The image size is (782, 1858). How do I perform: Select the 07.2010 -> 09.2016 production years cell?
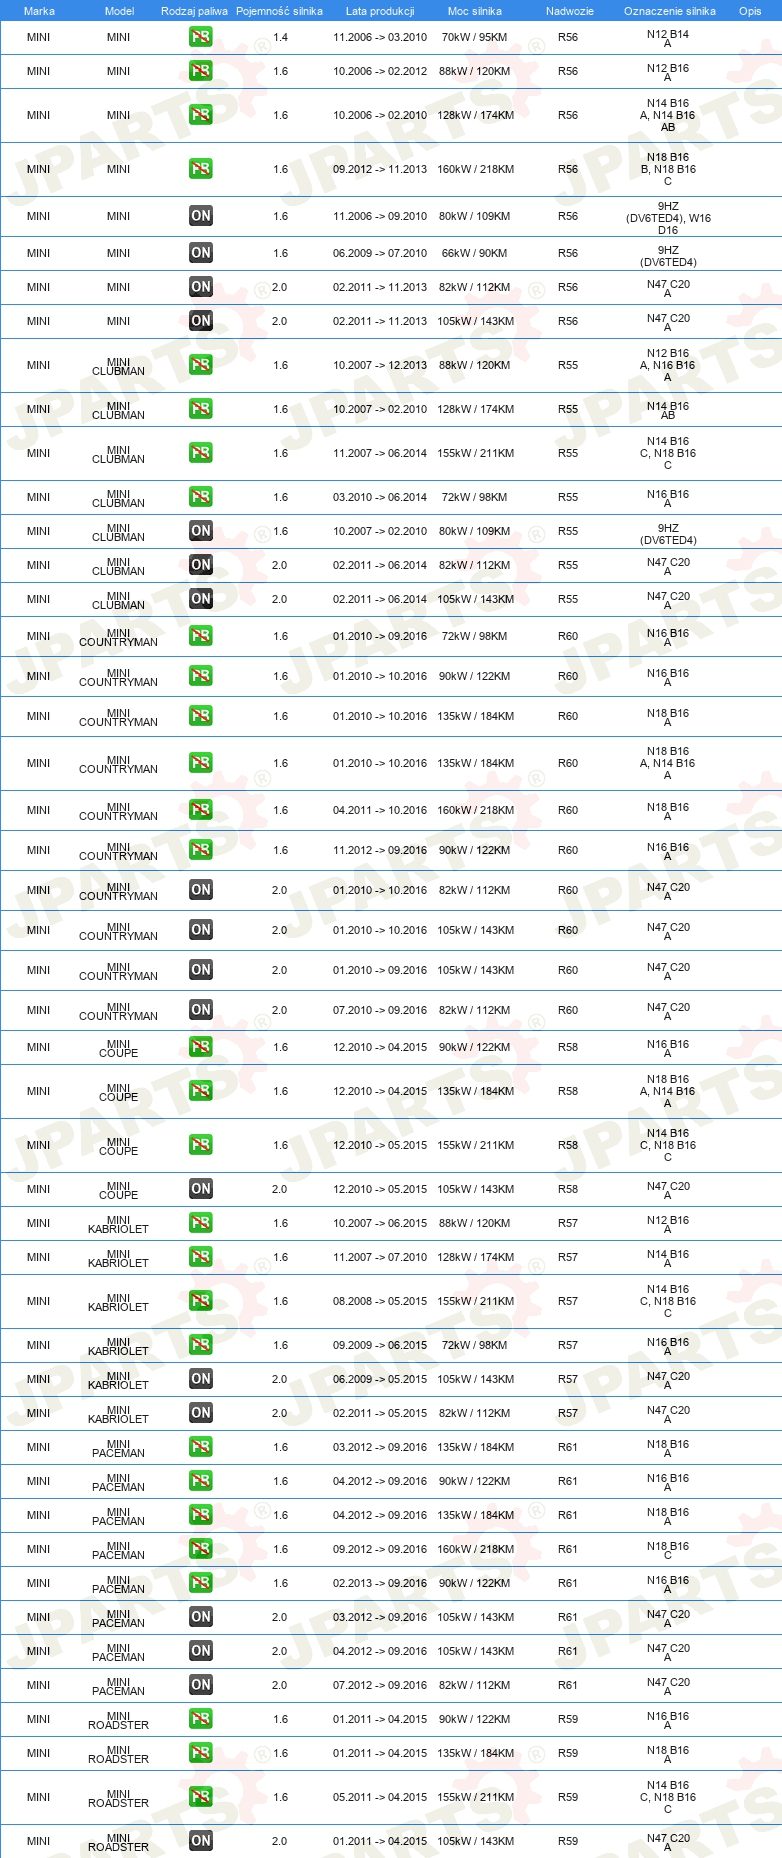380,1010
